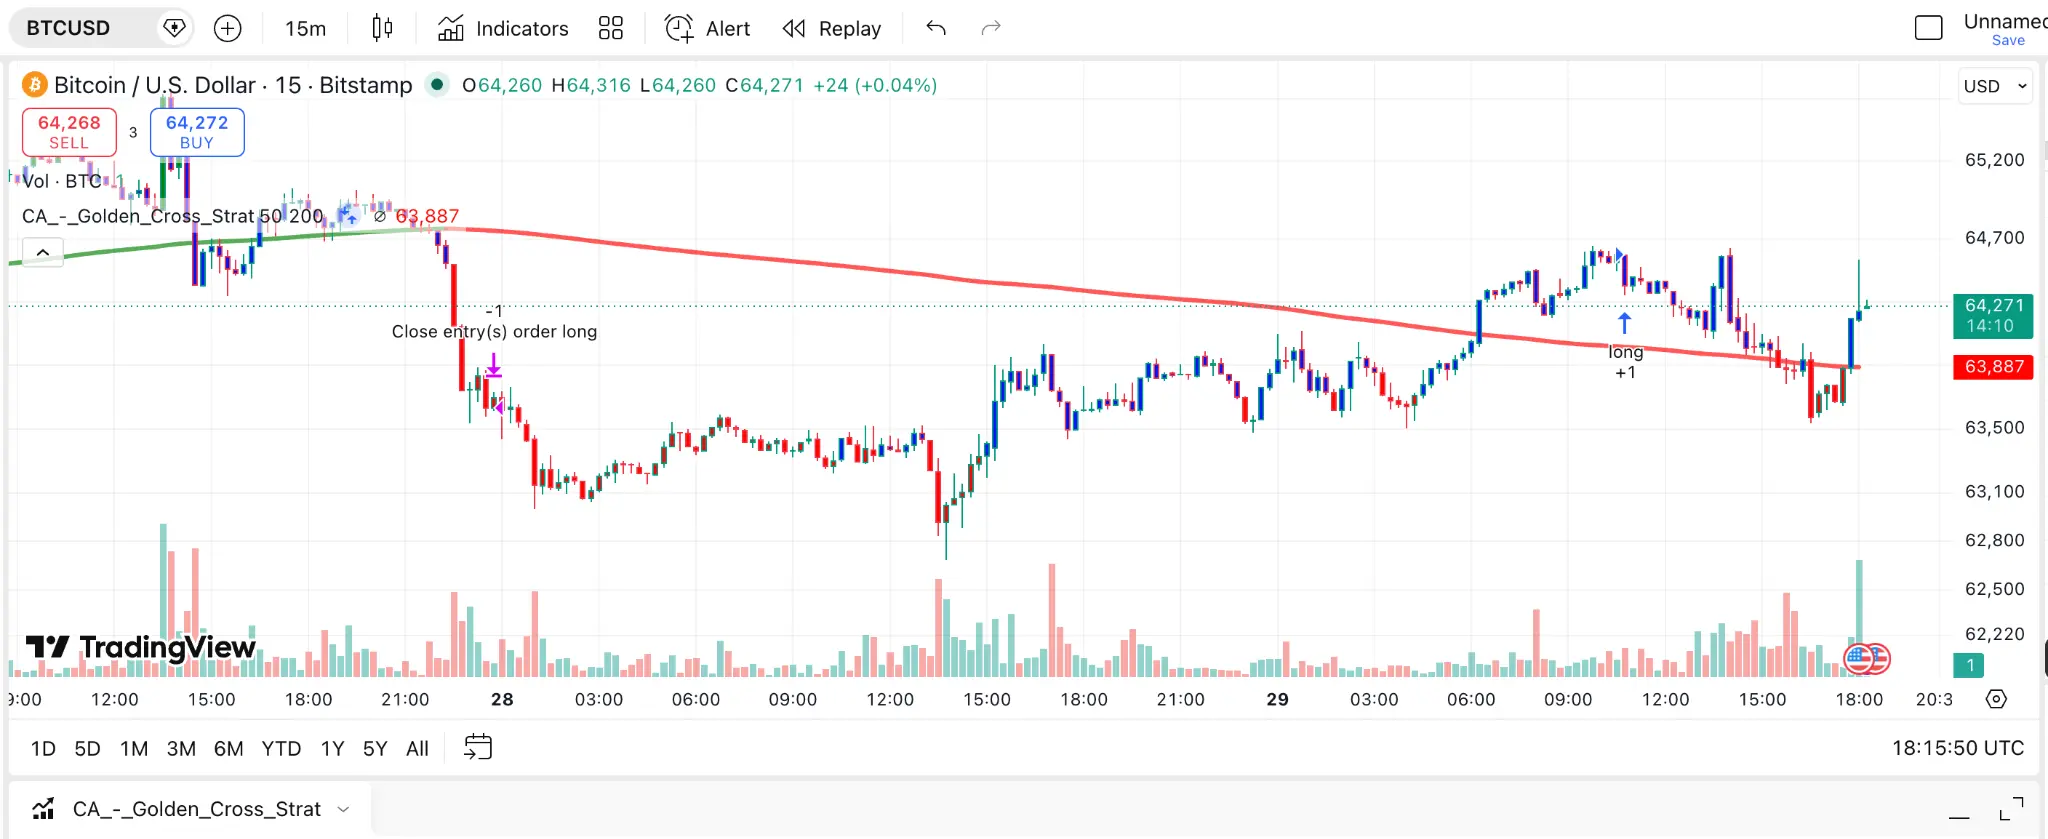2048x839 pixels.
Task: Click the red 63,887 indicator price label
Action: [1992, 366]
